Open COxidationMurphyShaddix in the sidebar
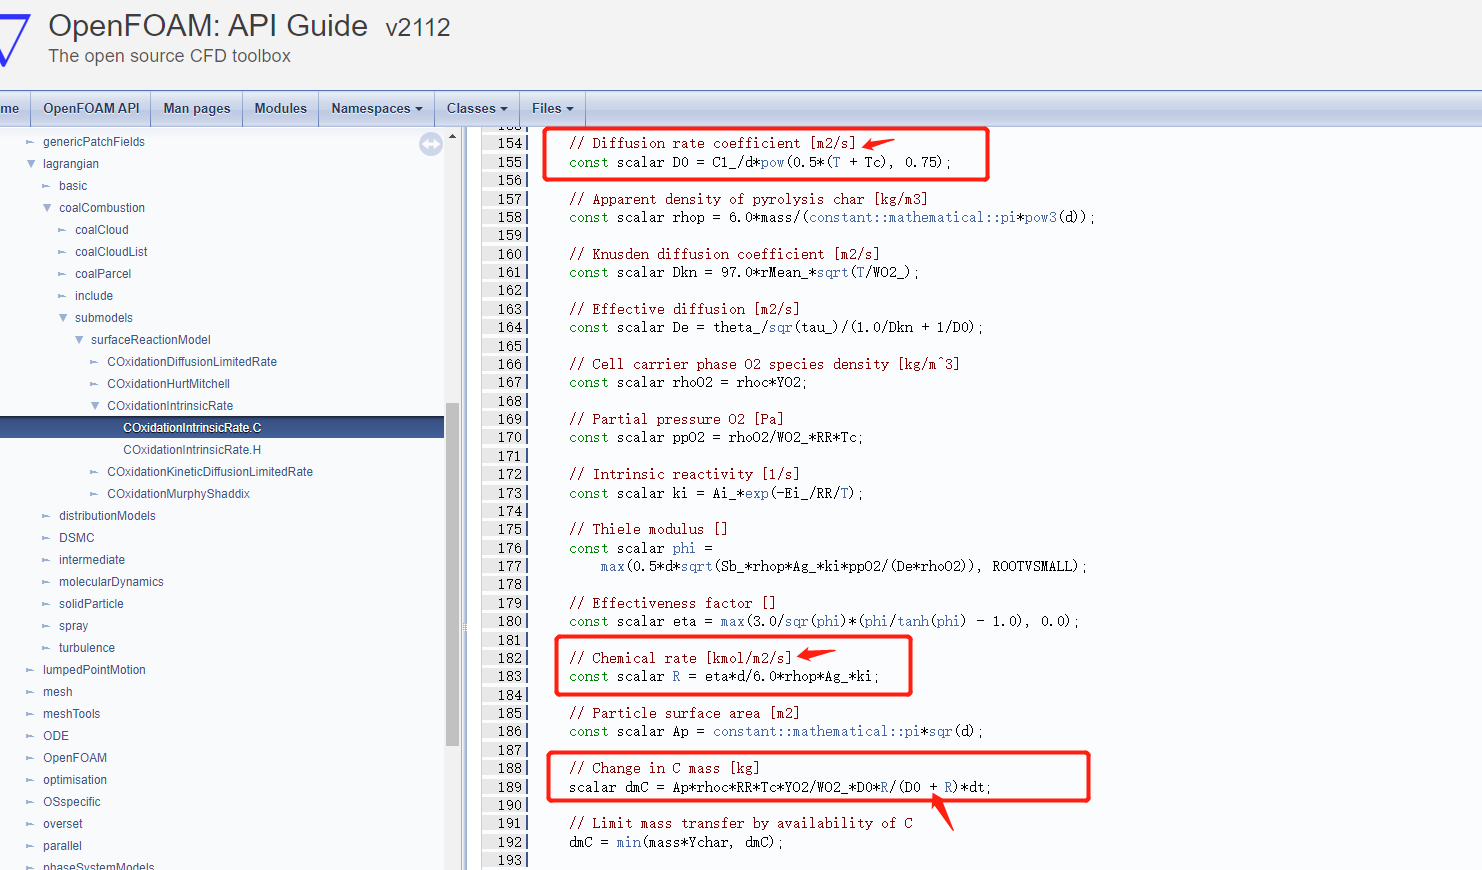This screenshot has width=1482, height=870. [181, 493]
